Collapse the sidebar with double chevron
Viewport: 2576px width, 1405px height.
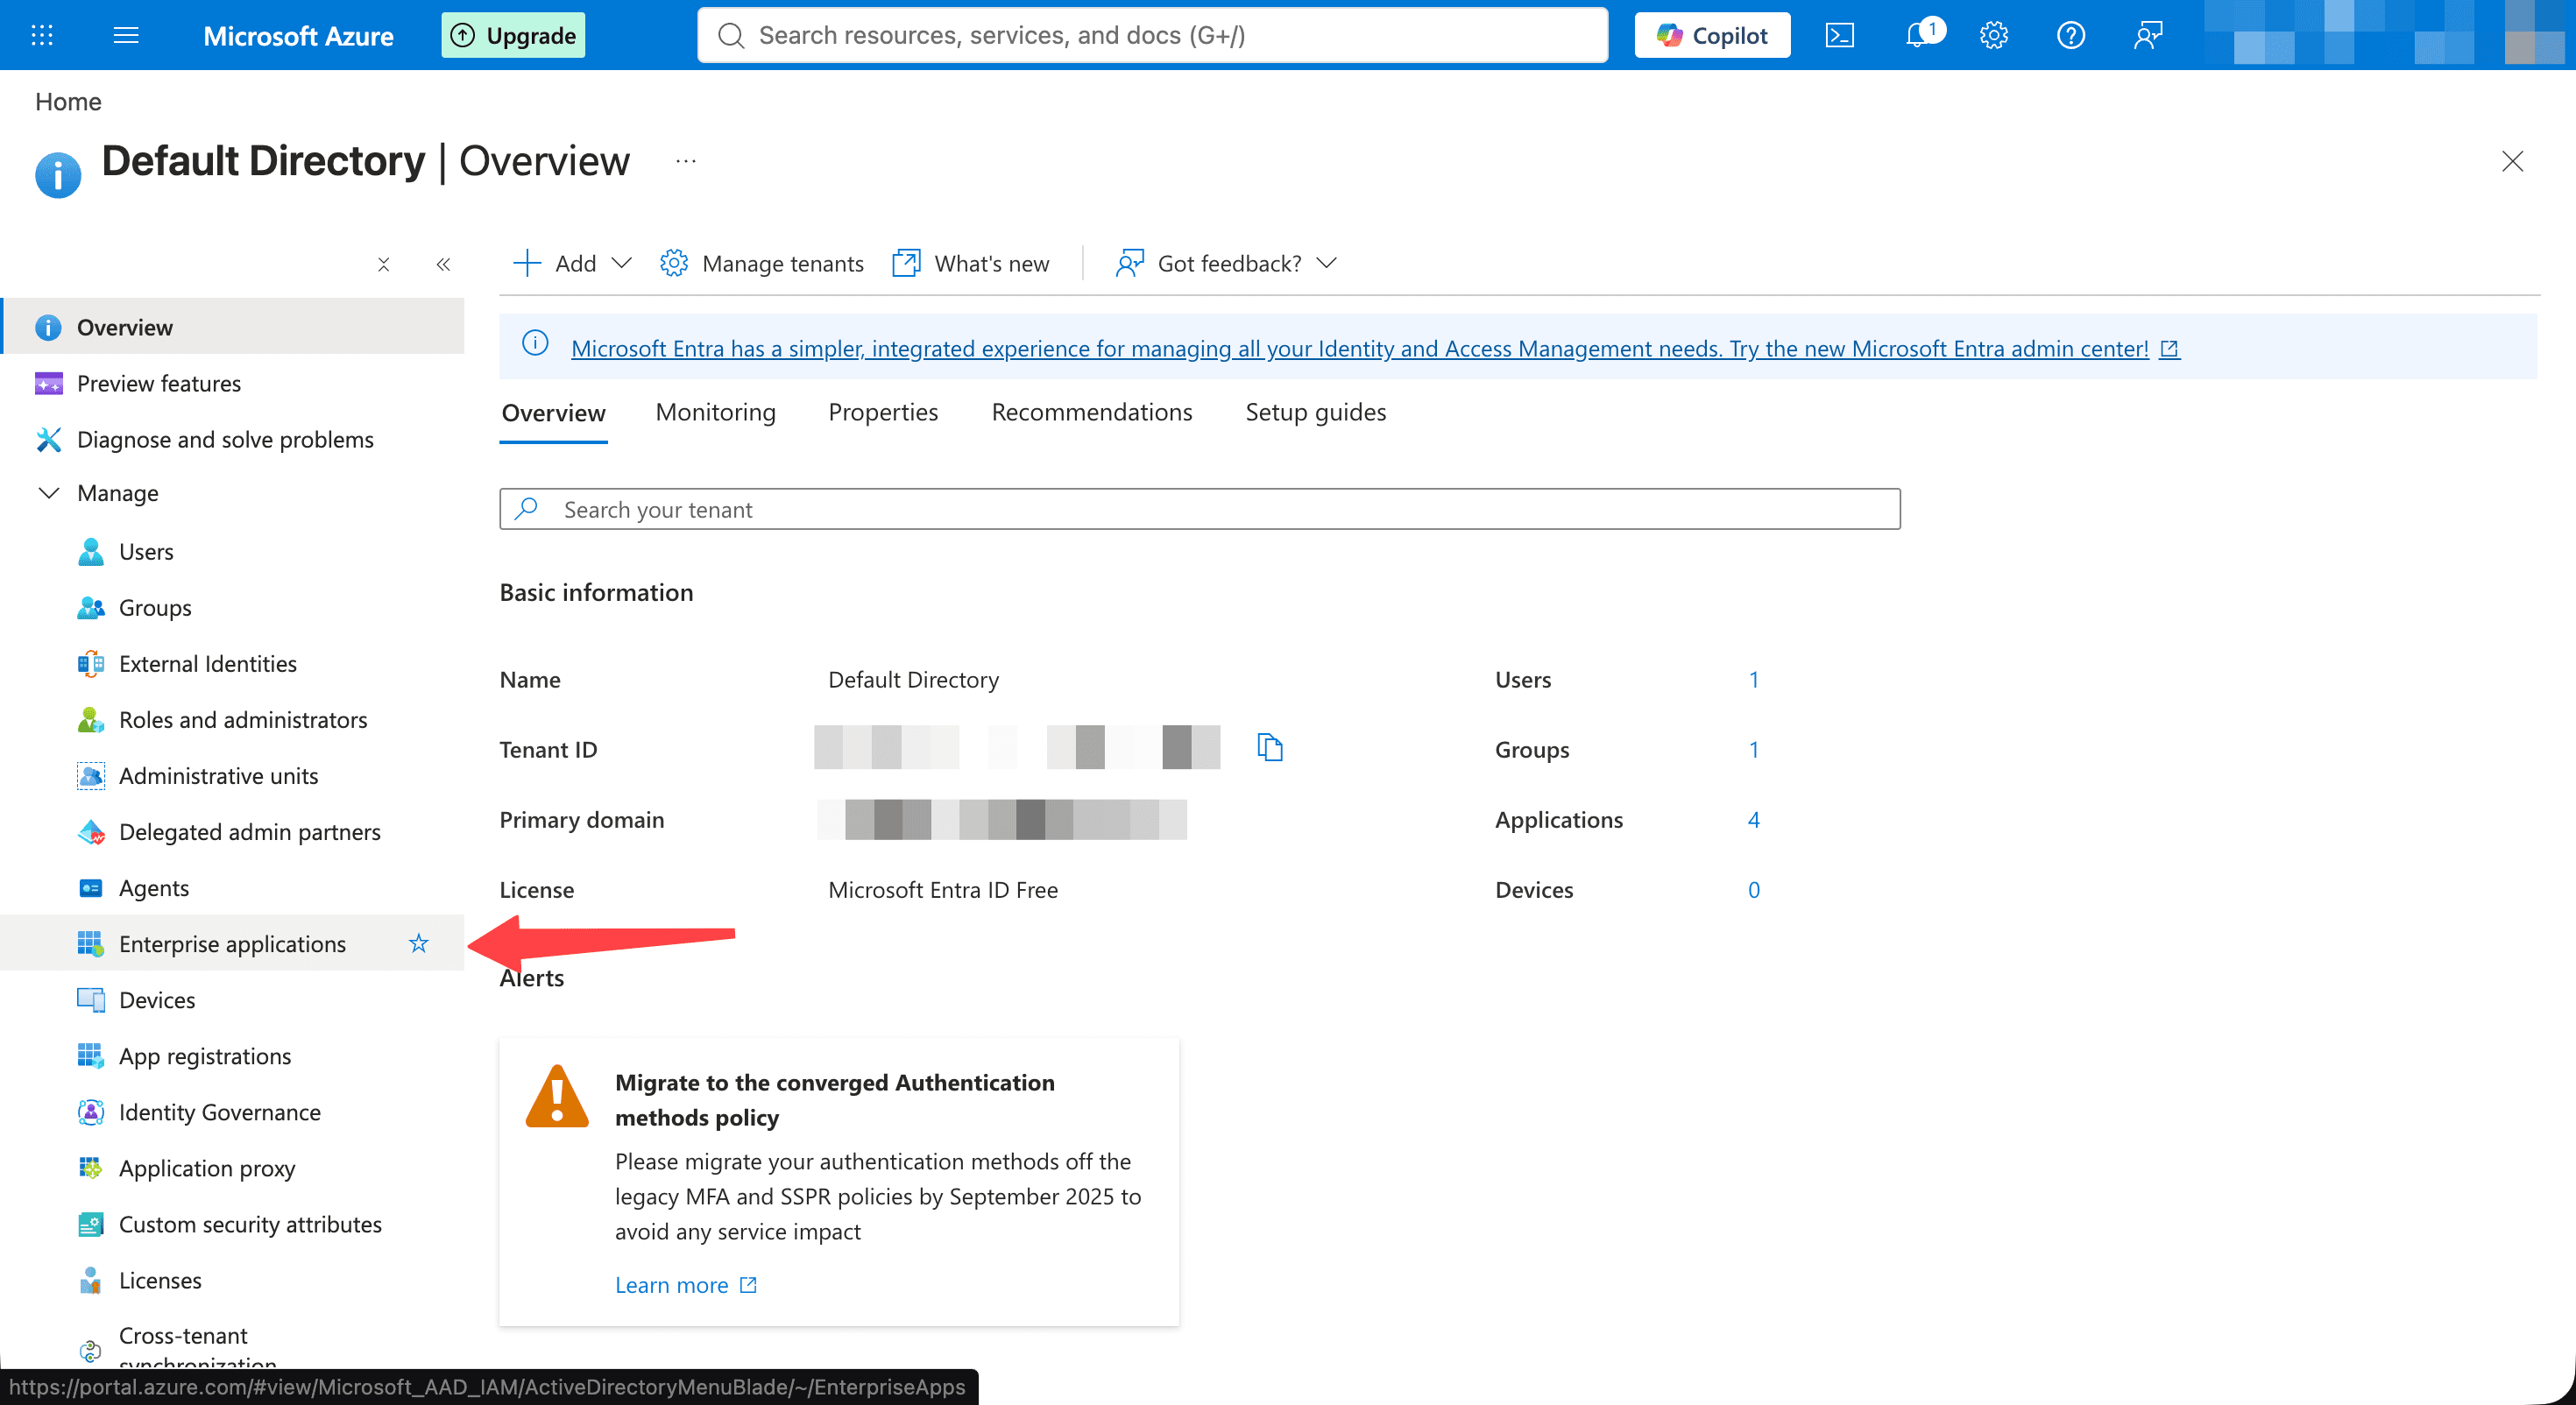pos(443,264)
